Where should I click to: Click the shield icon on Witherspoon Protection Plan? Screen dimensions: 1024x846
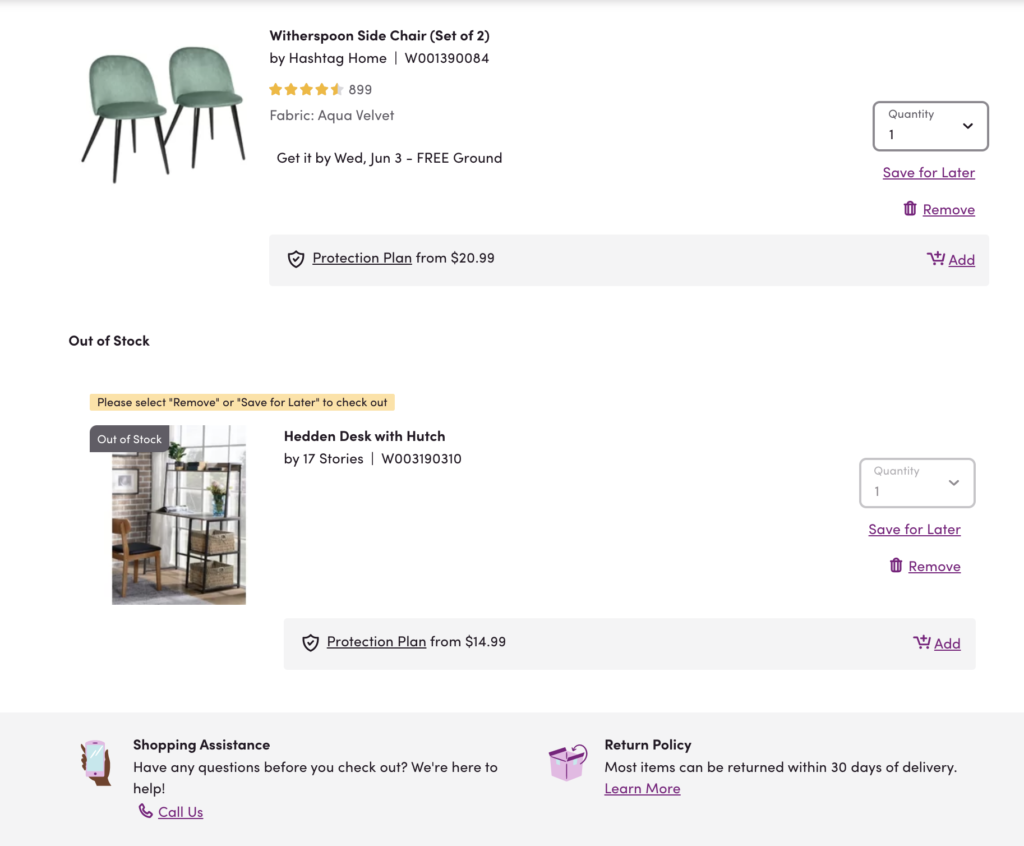pyautogui.click(x=296, y=258)
